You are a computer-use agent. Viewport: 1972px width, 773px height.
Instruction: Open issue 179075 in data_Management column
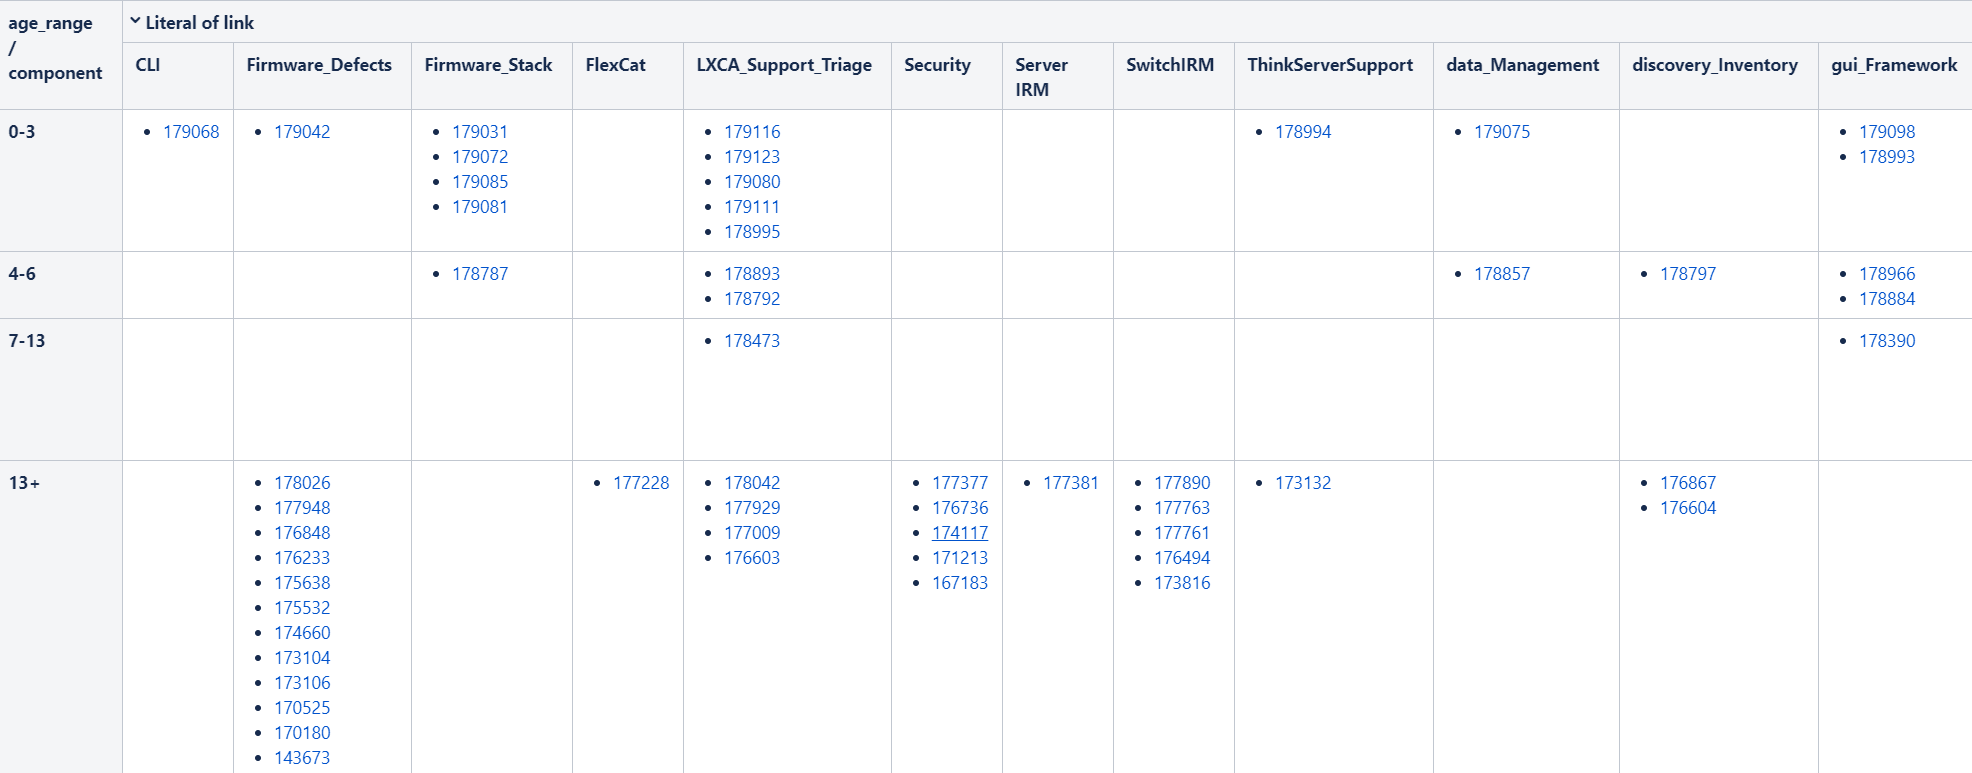[1501, 131]
